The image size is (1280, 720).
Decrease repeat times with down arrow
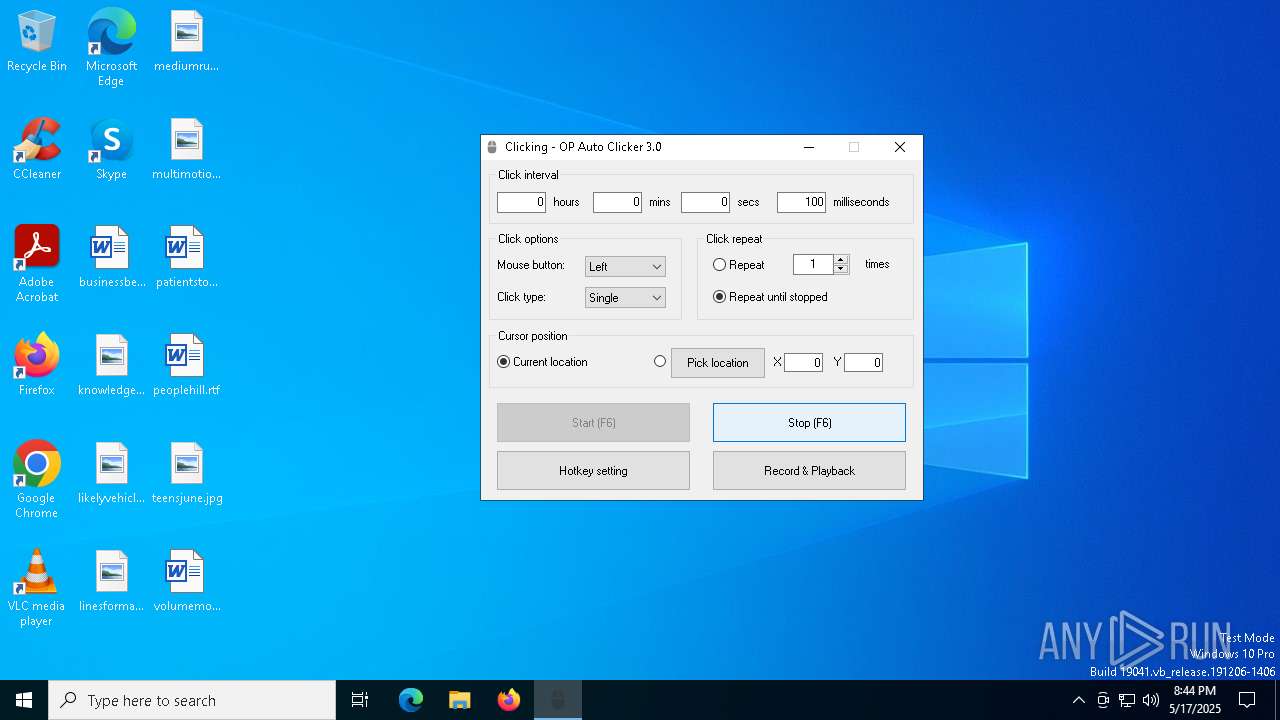point(841,269)
